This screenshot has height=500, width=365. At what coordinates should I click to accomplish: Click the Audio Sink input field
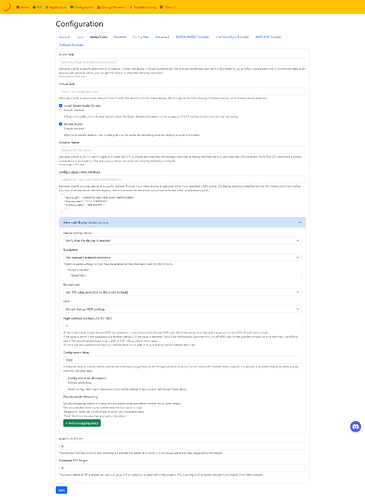182,62
